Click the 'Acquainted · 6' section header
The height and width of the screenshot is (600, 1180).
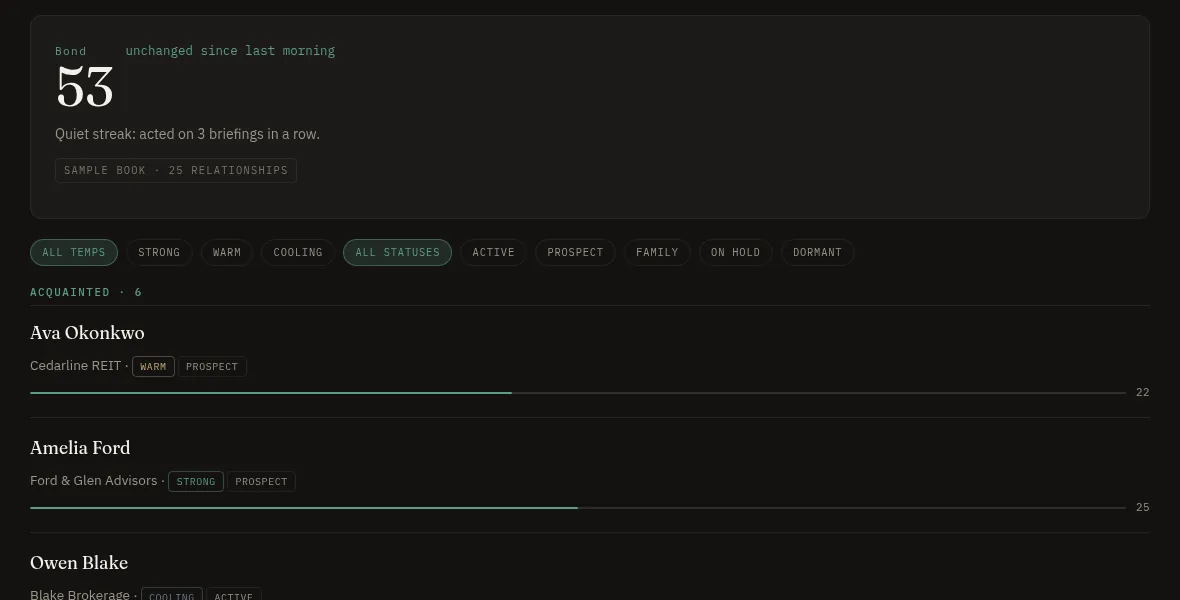pyautogui.click(x=86, y=292)
